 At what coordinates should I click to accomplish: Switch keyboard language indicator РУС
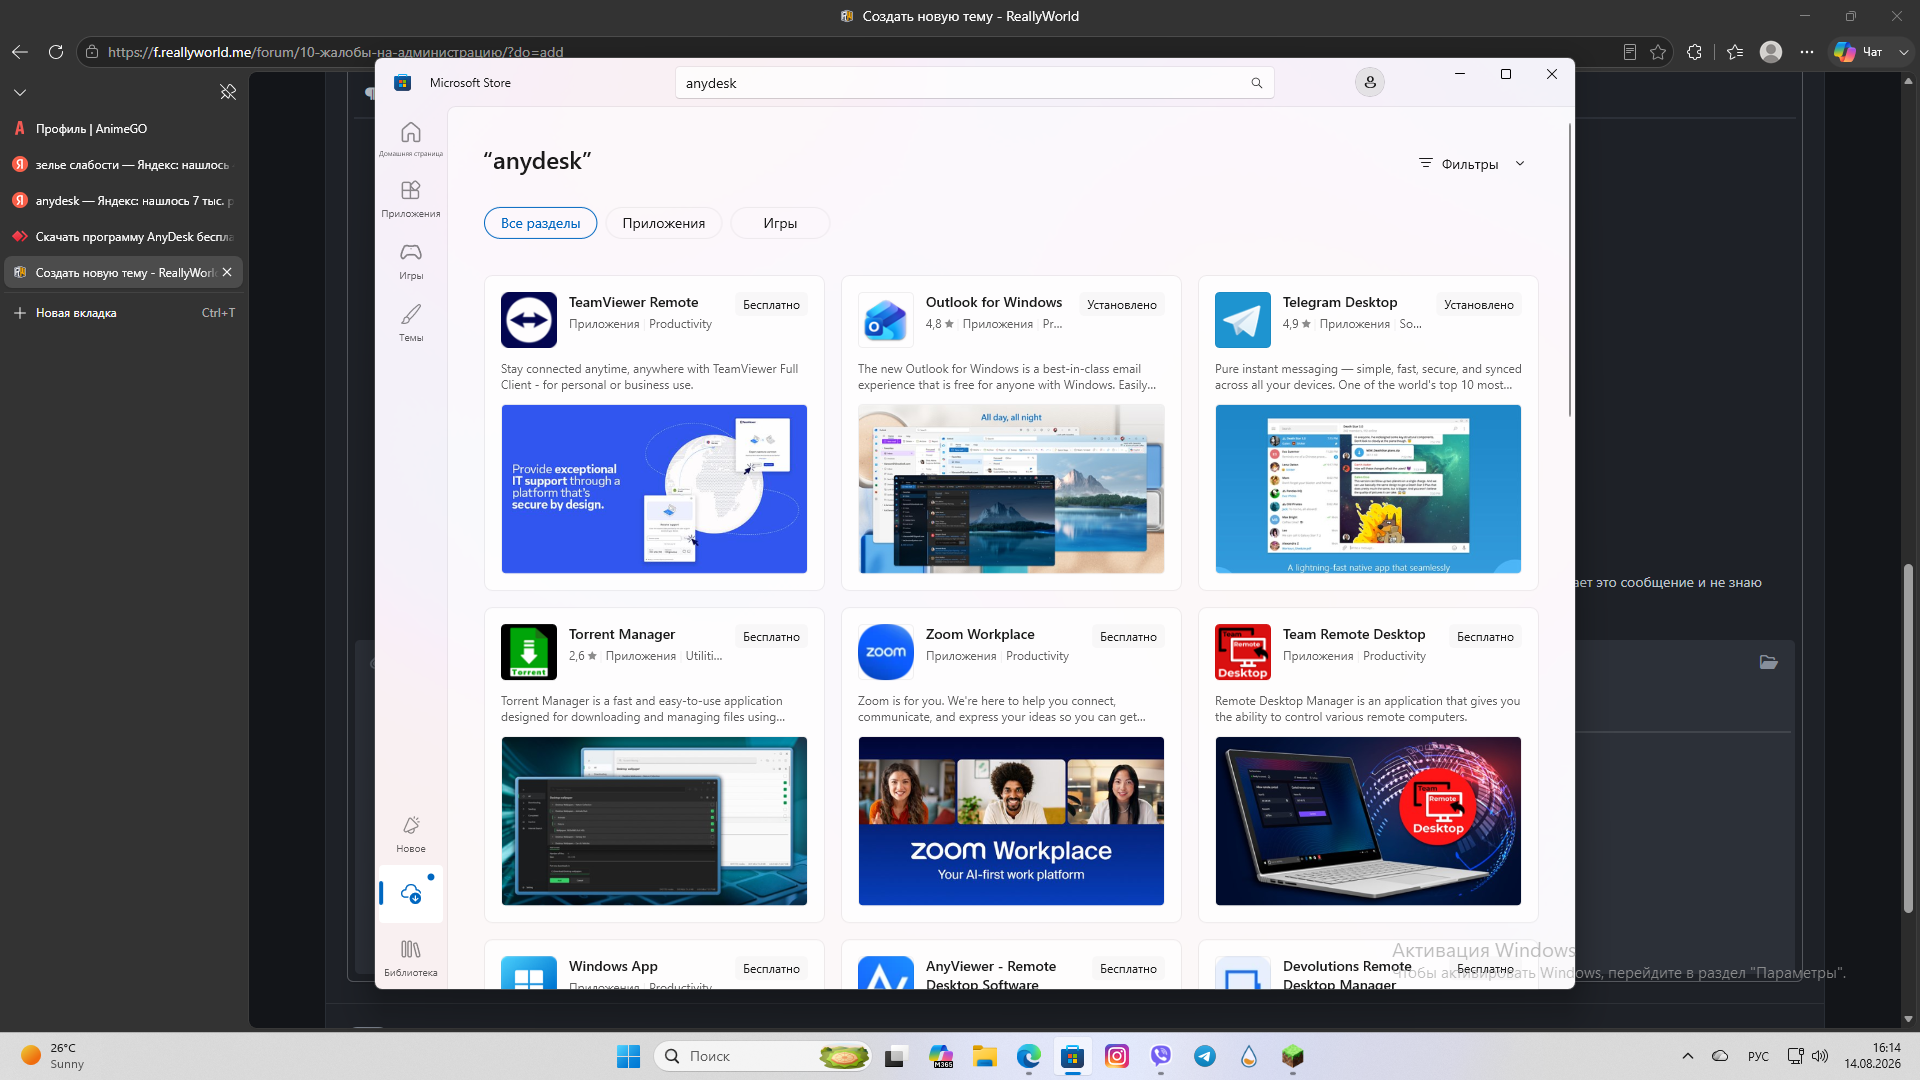[x=1758, y=1056]
